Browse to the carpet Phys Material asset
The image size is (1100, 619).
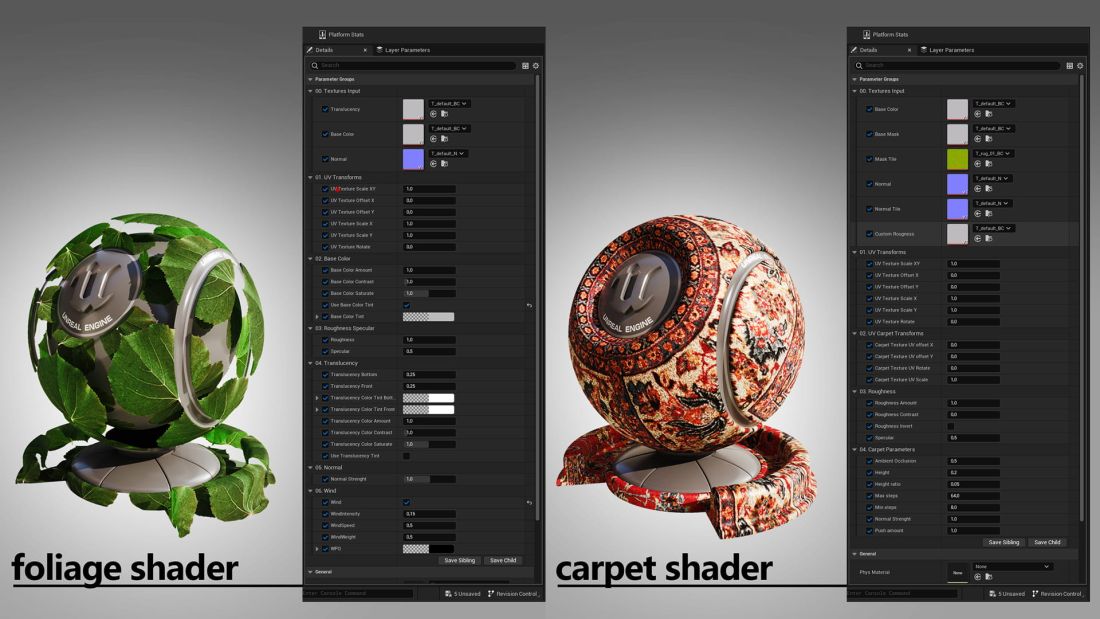(988, 577)
